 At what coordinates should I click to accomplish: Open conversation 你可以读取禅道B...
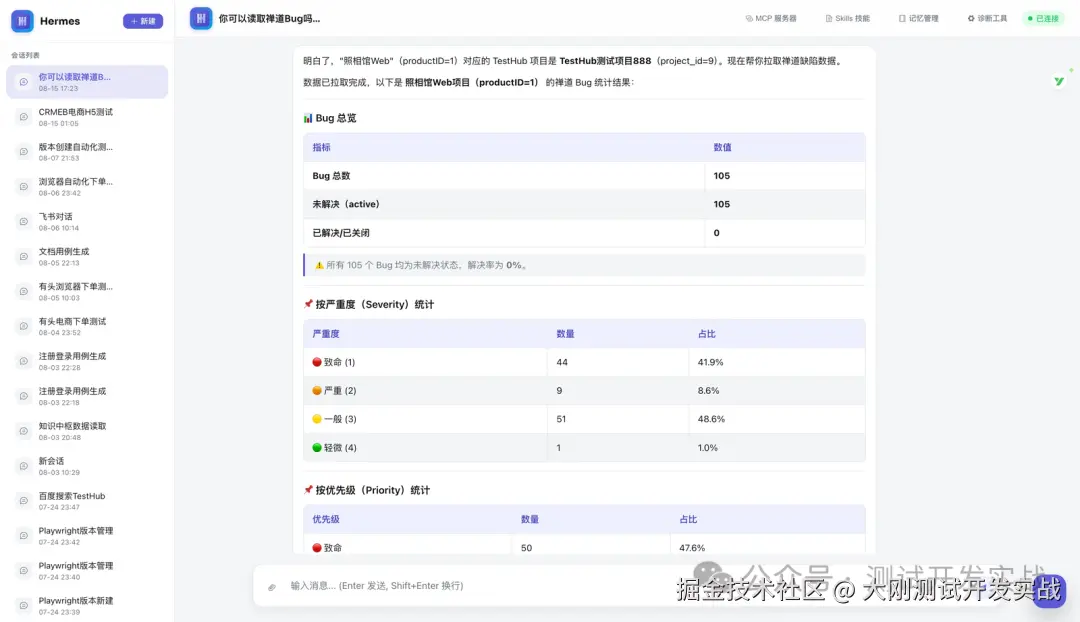[87, 82]
